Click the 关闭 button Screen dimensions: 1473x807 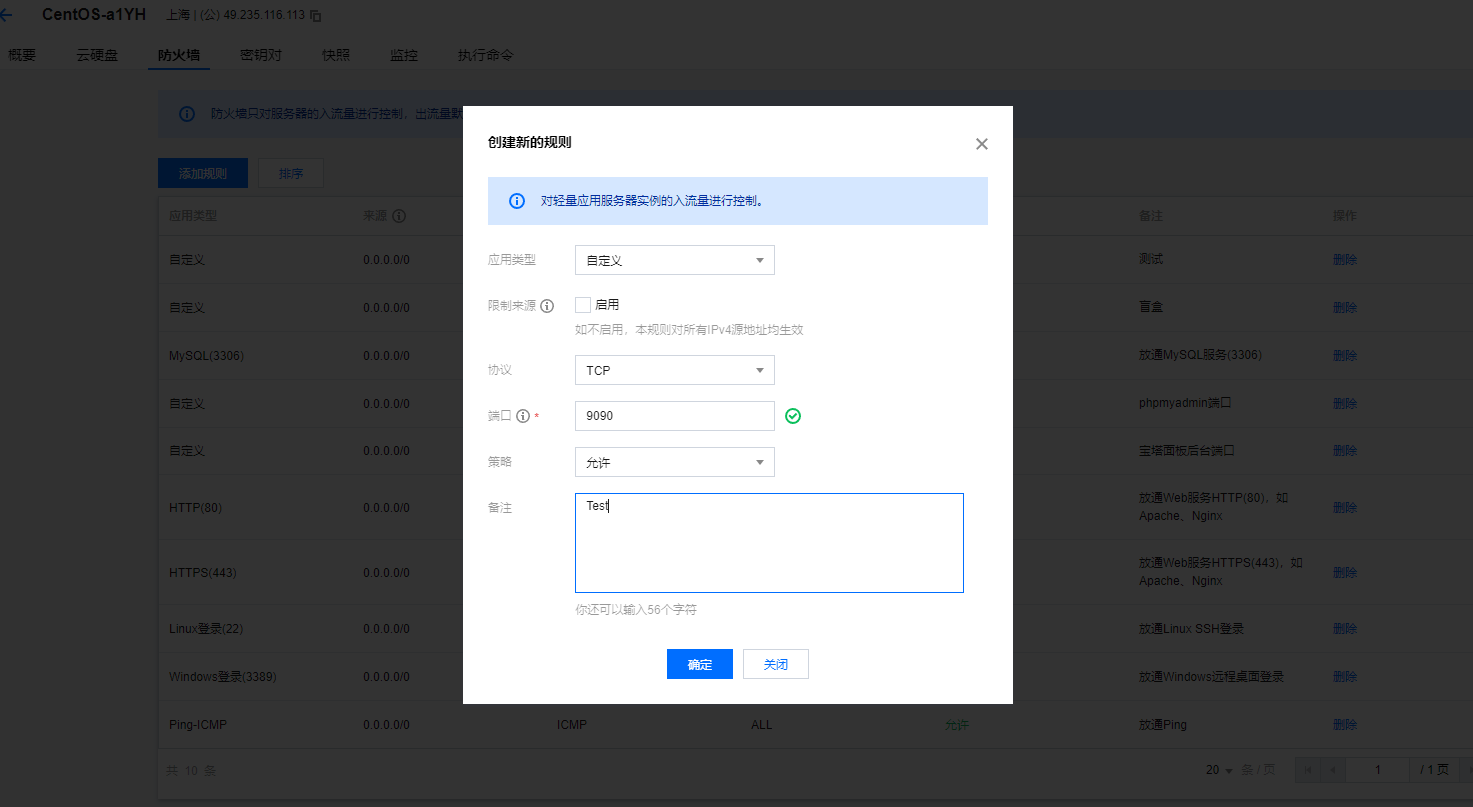(776, 664)
